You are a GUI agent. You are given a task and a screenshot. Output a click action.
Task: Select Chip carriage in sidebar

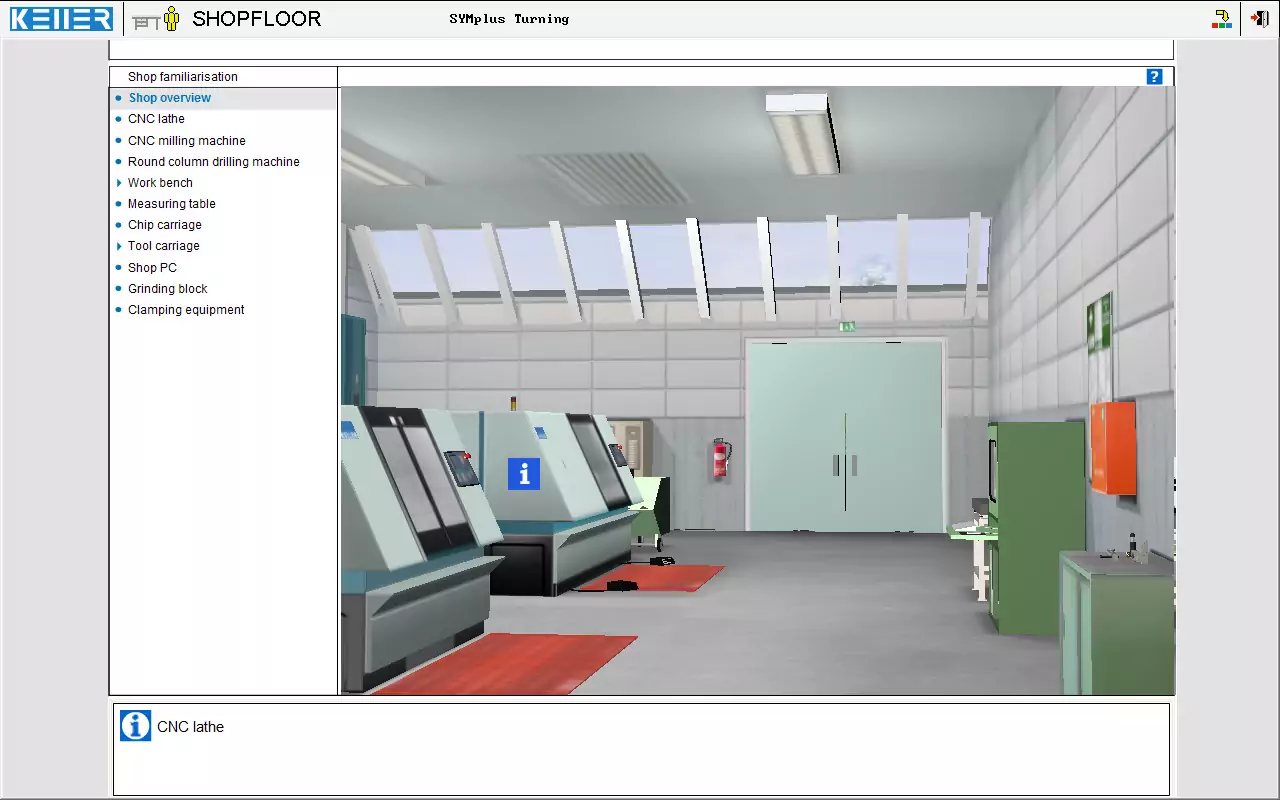pos(164,225)
